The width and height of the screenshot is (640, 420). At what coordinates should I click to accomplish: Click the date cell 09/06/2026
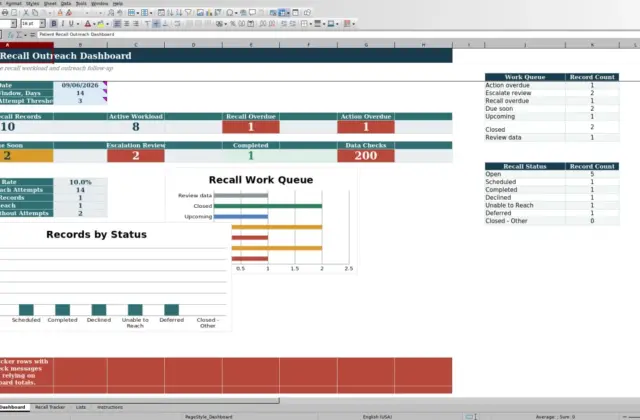(80, 85)
